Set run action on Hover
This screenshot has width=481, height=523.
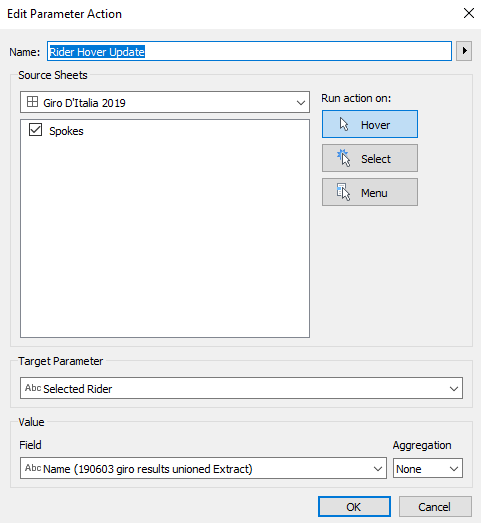pyautogui.click(x=370, y=124)
